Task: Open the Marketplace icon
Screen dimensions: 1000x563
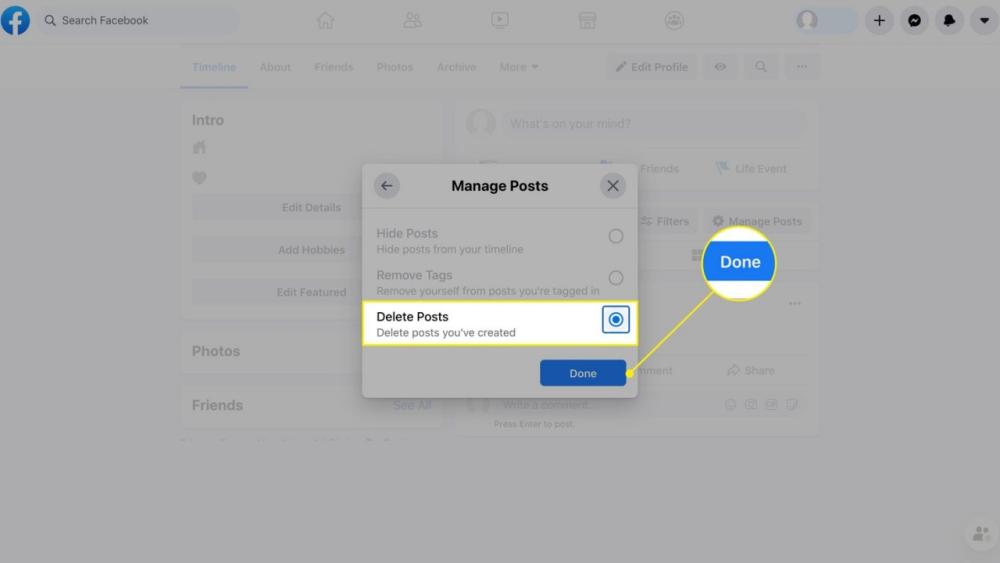Action: point(587,20)
